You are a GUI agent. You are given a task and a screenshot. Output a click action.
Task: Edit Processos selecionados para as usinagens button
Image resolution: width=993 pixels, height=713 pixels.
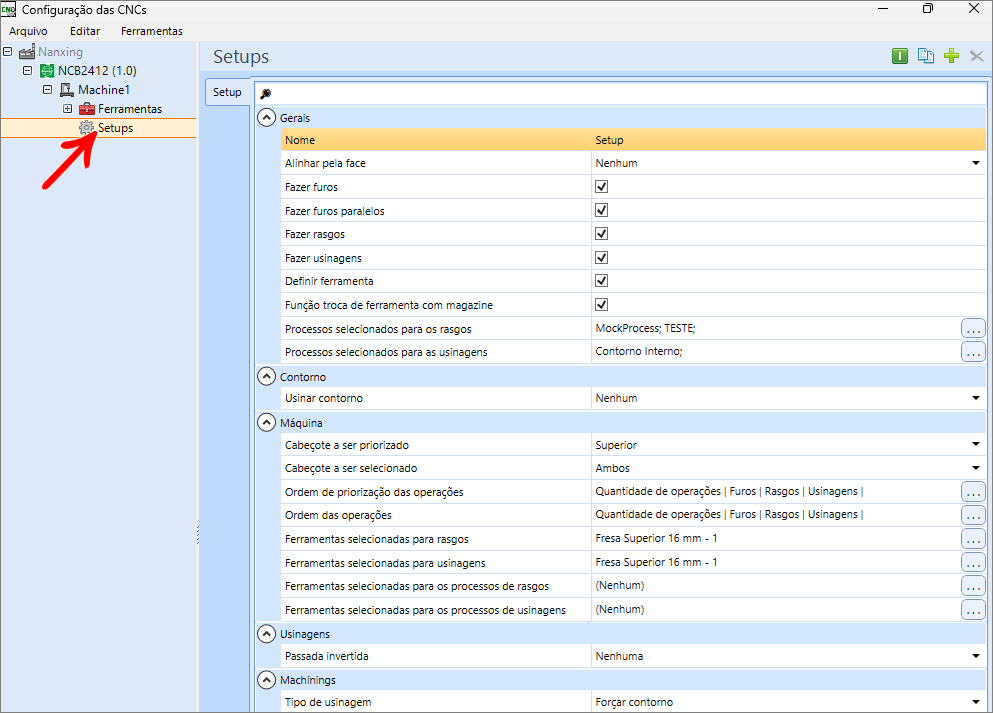[973, 351]
